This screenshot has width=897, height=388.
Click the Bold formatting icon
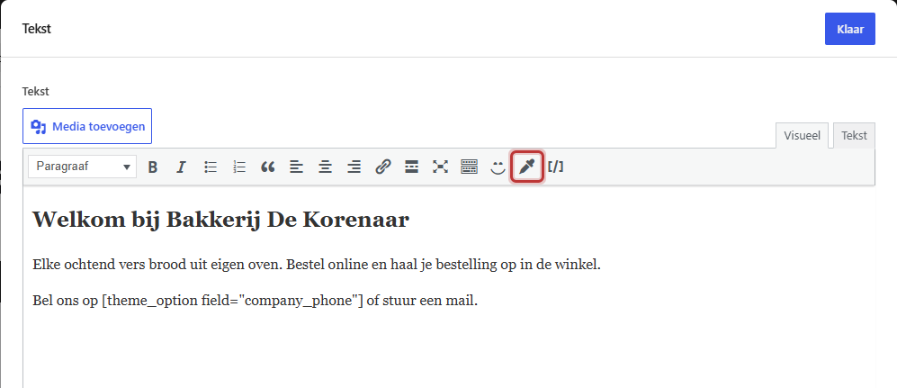point(152,167)
